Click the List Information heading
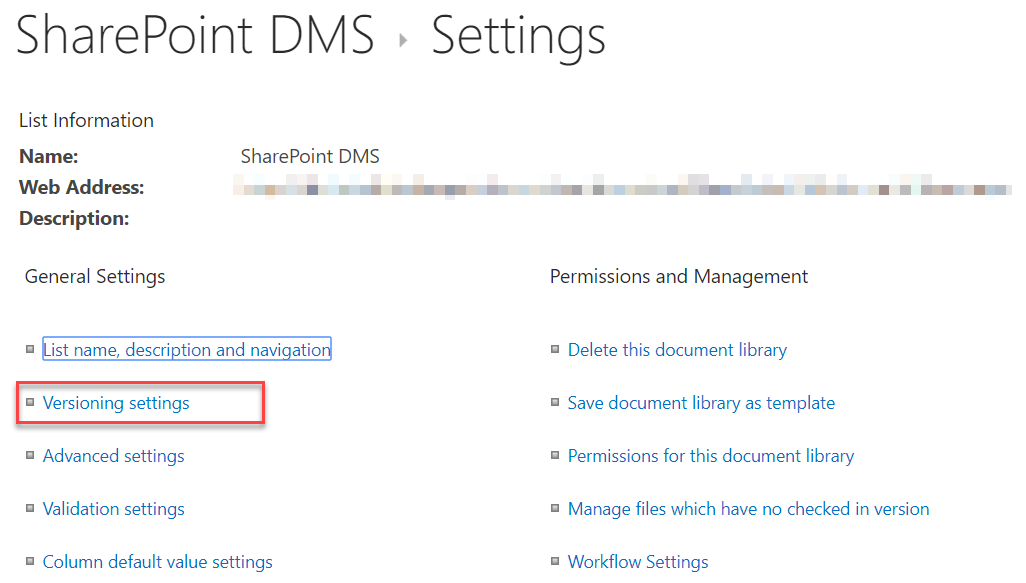 86,120
